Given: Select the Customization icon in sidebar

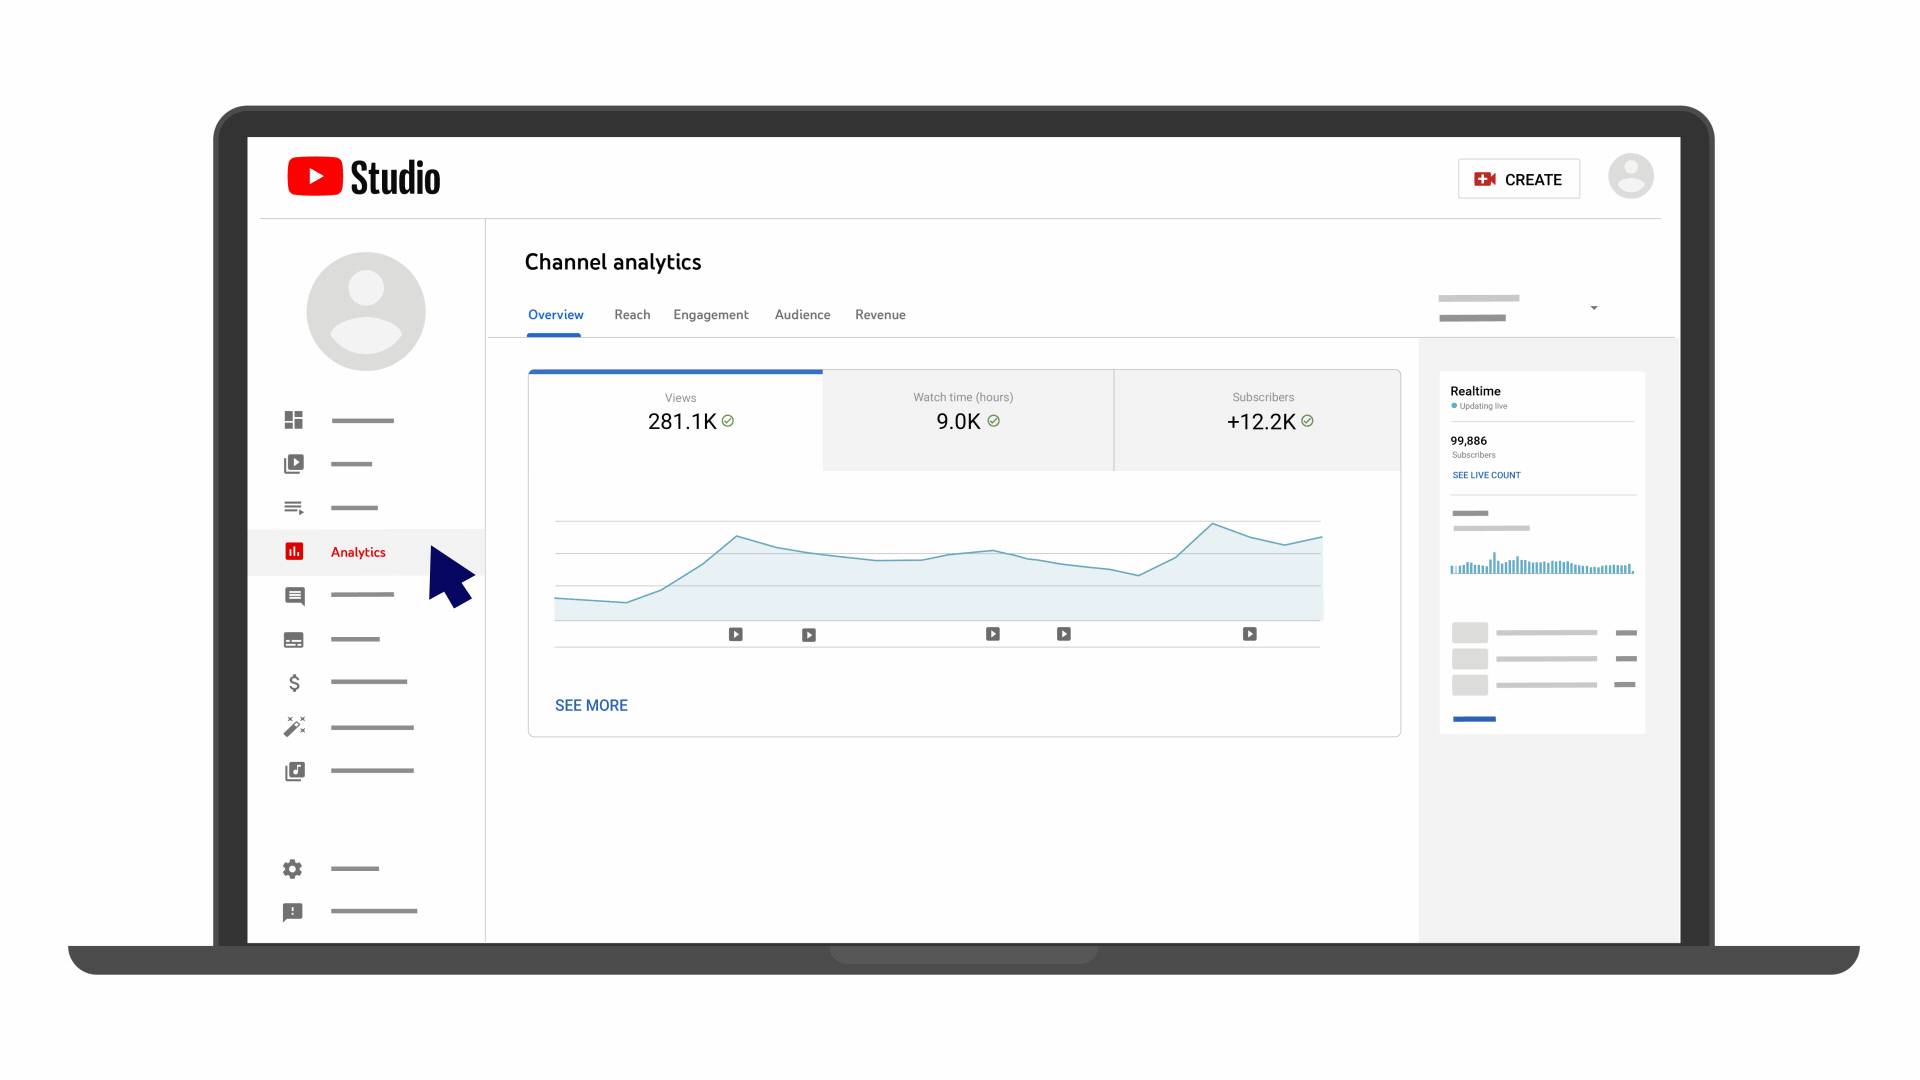Looking at the screenshot, I should point(293,727).
